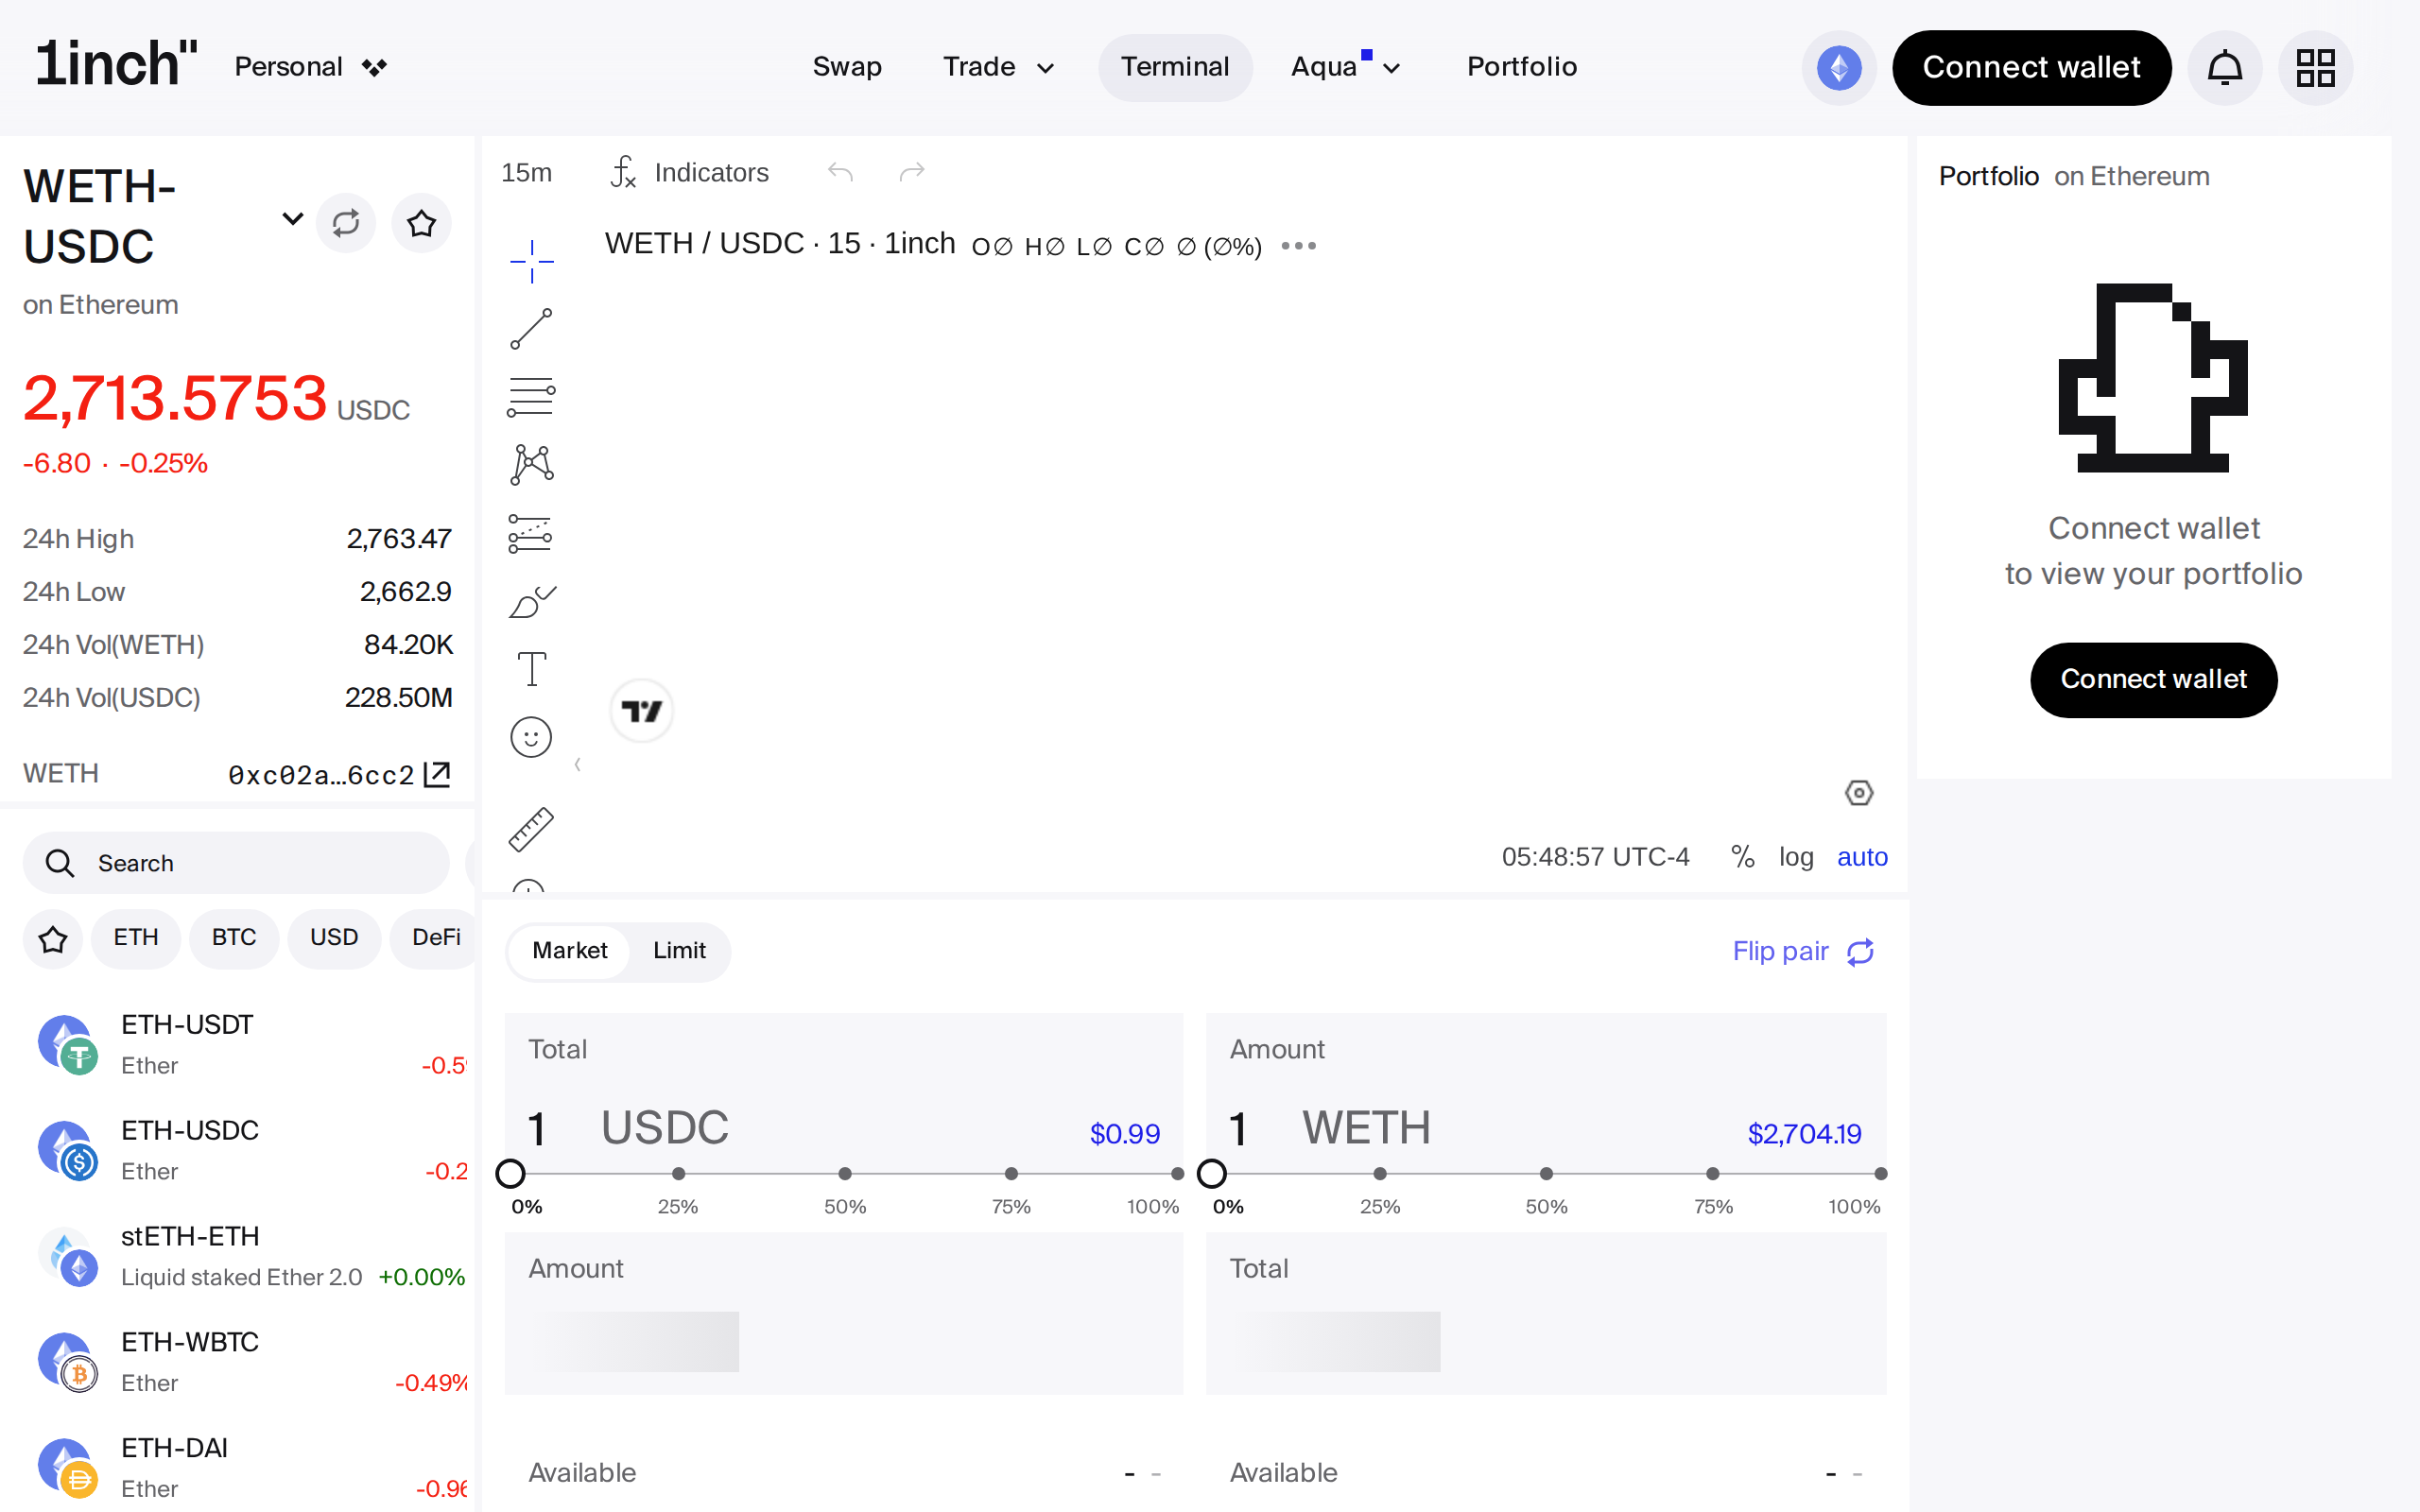Show favorite pairs filter star
Viewport: 2420px width, 1512px height.
[x=53, y=938]
